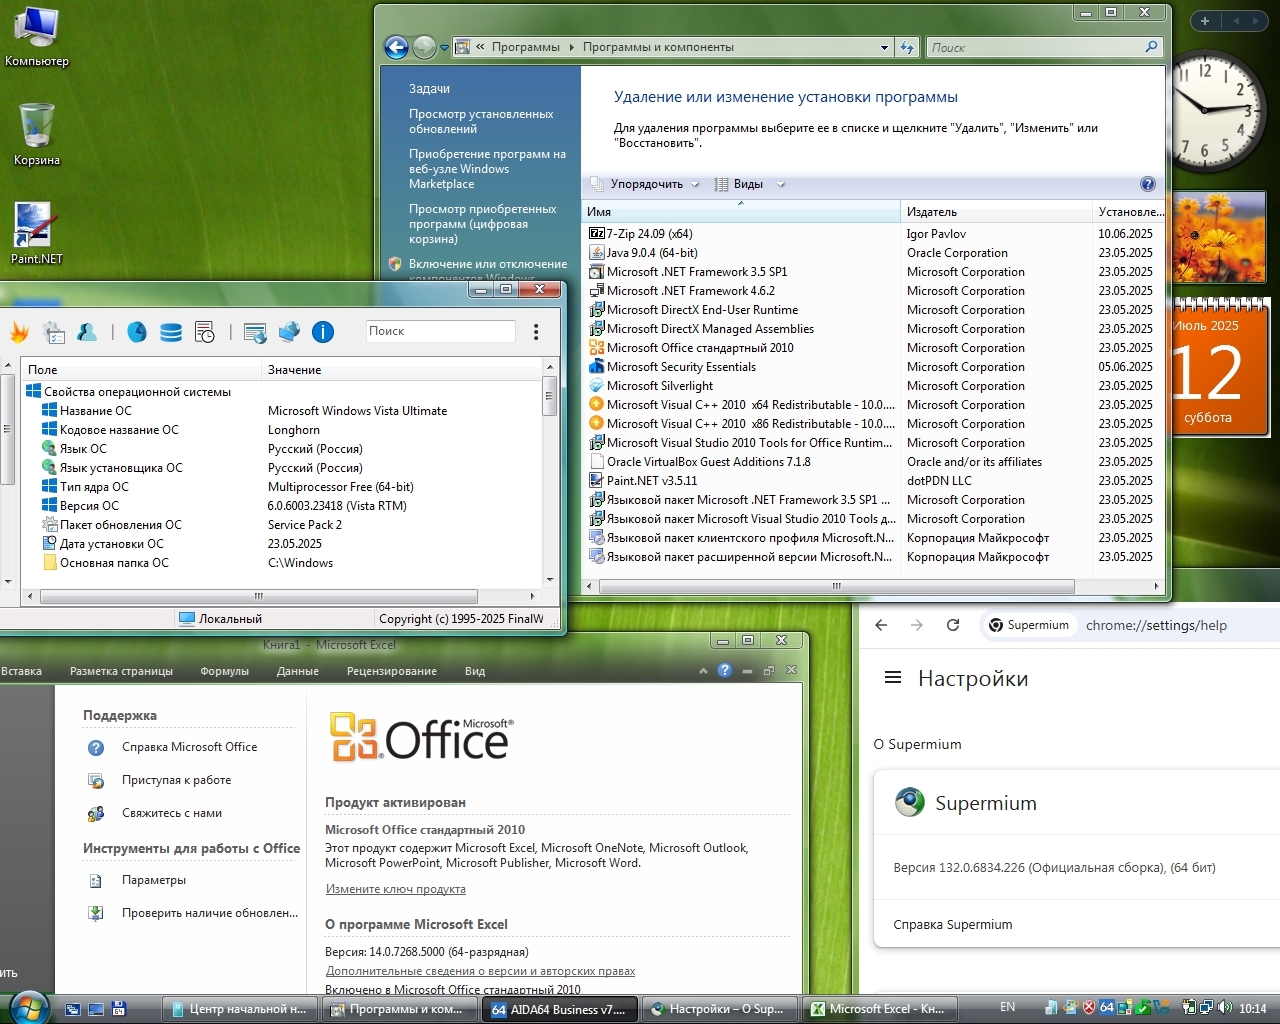
Task: Click the blue database stack icon in AIDA64
Action: 171,332
